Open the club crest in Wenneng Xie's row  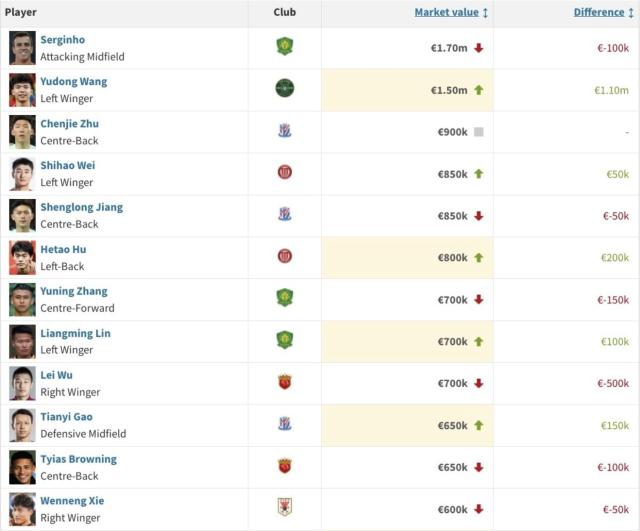pyautogui.click(x=284, y=509)
